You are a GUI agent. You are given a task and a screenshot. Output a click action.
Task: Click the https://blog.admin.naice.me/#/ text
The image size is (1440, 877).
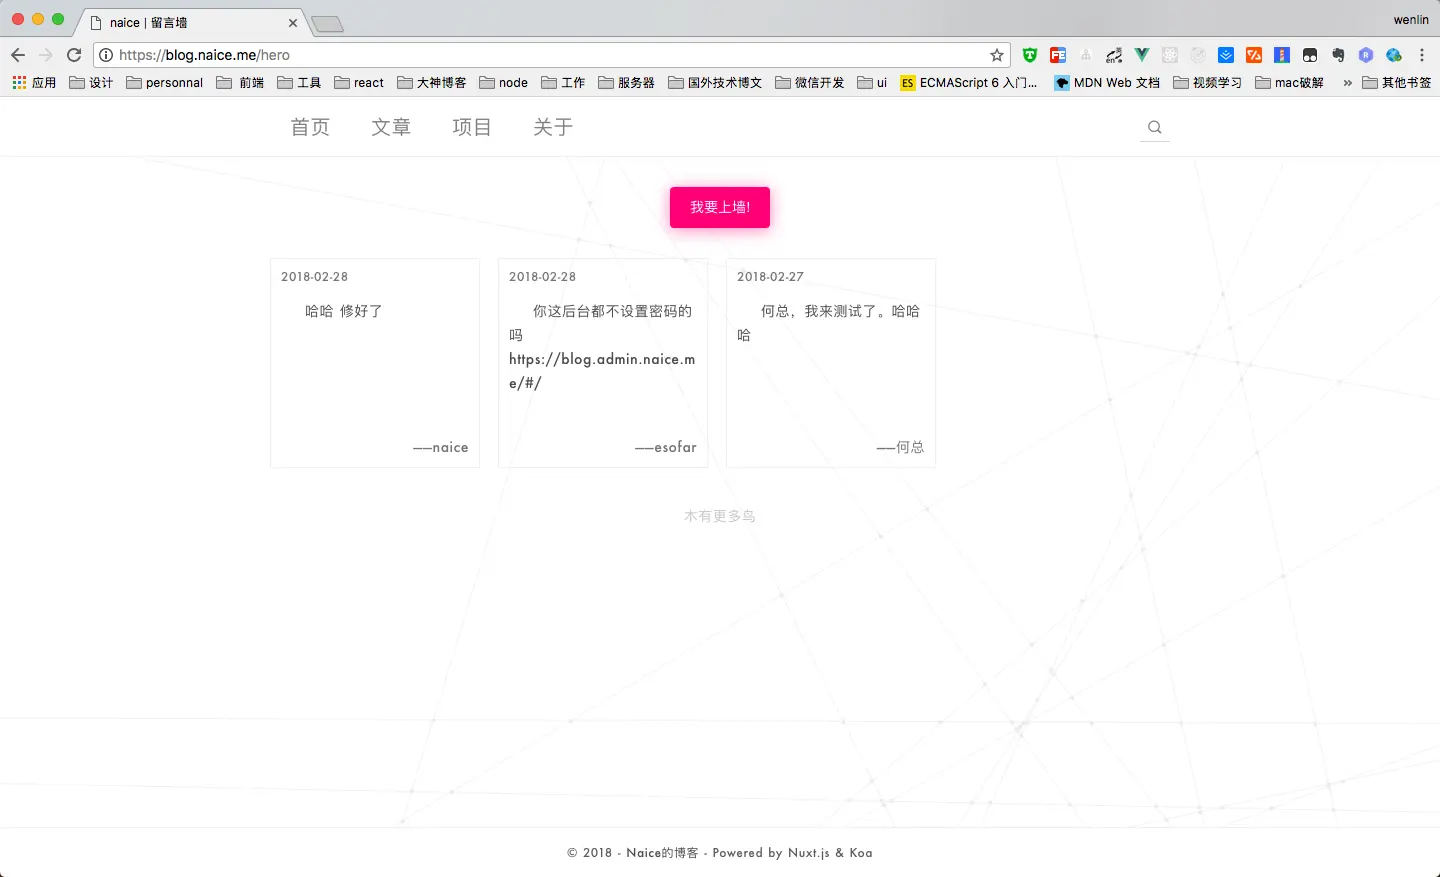[x=602, y=371]
